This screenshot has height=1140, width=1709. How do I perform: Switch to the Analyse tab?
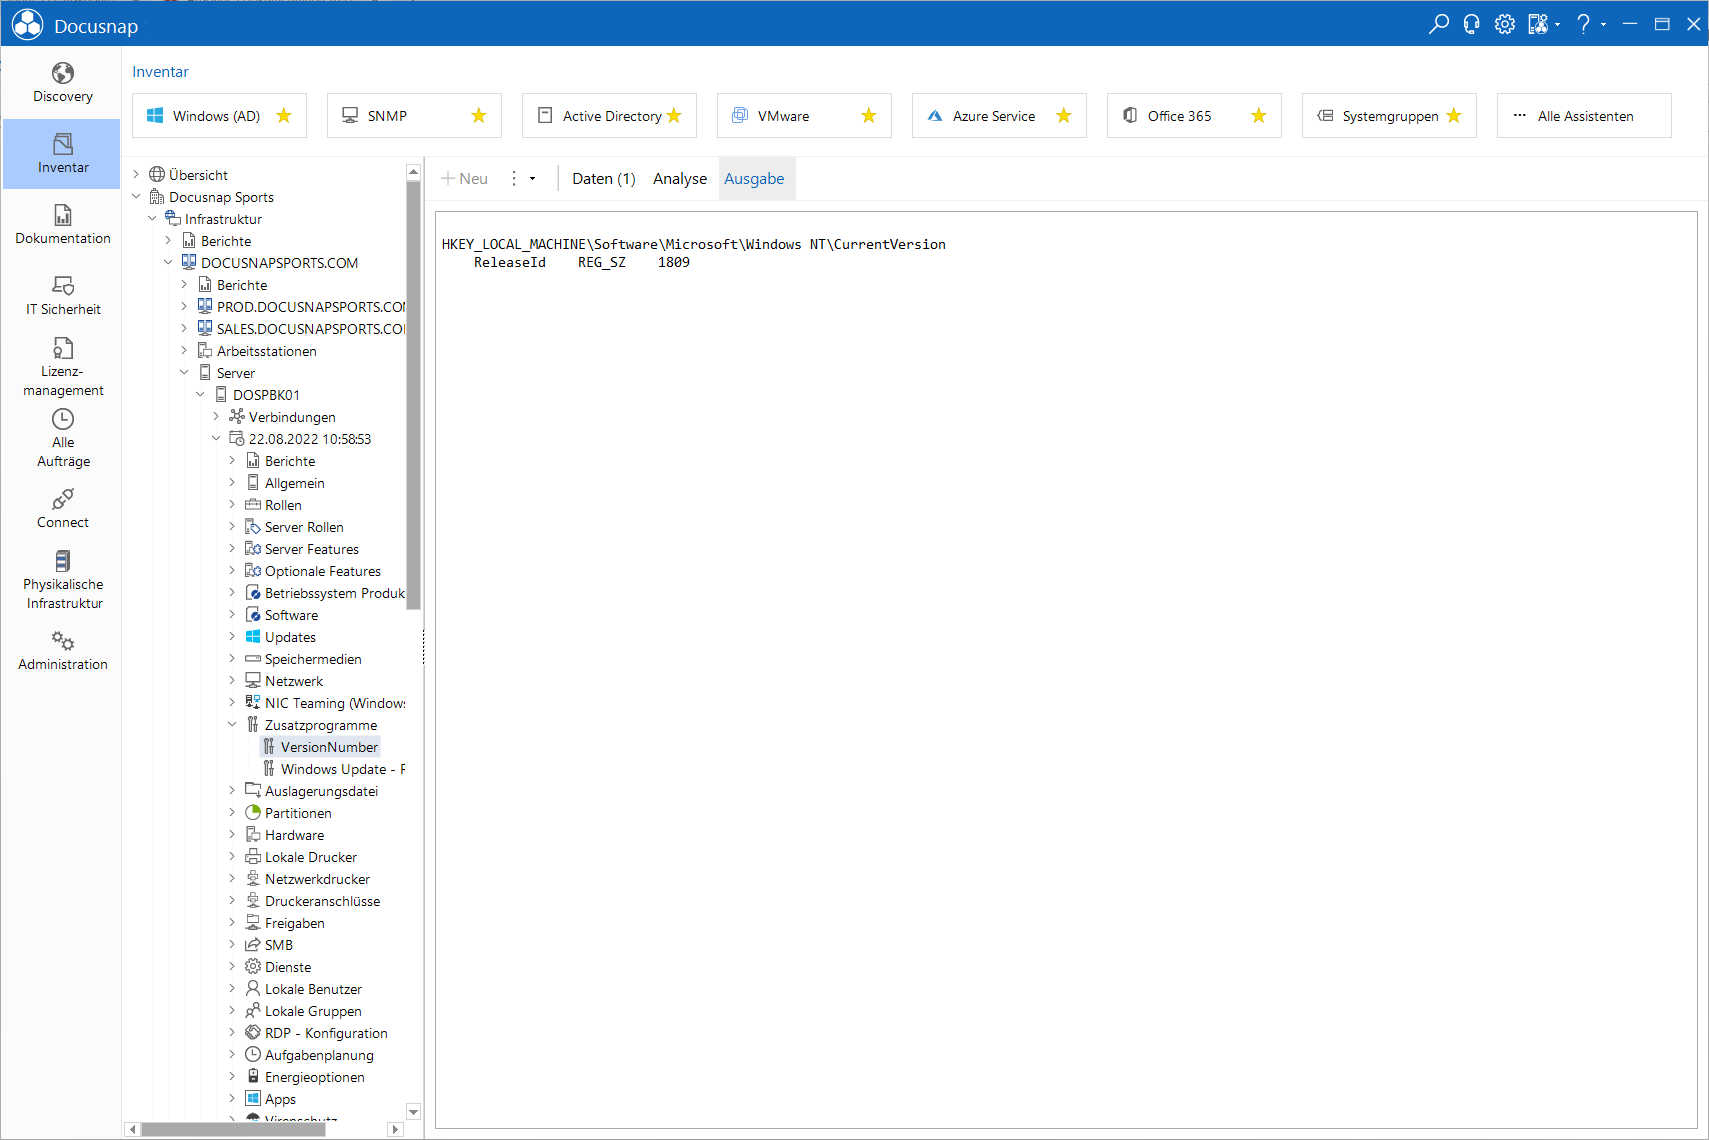pos(680,179)
